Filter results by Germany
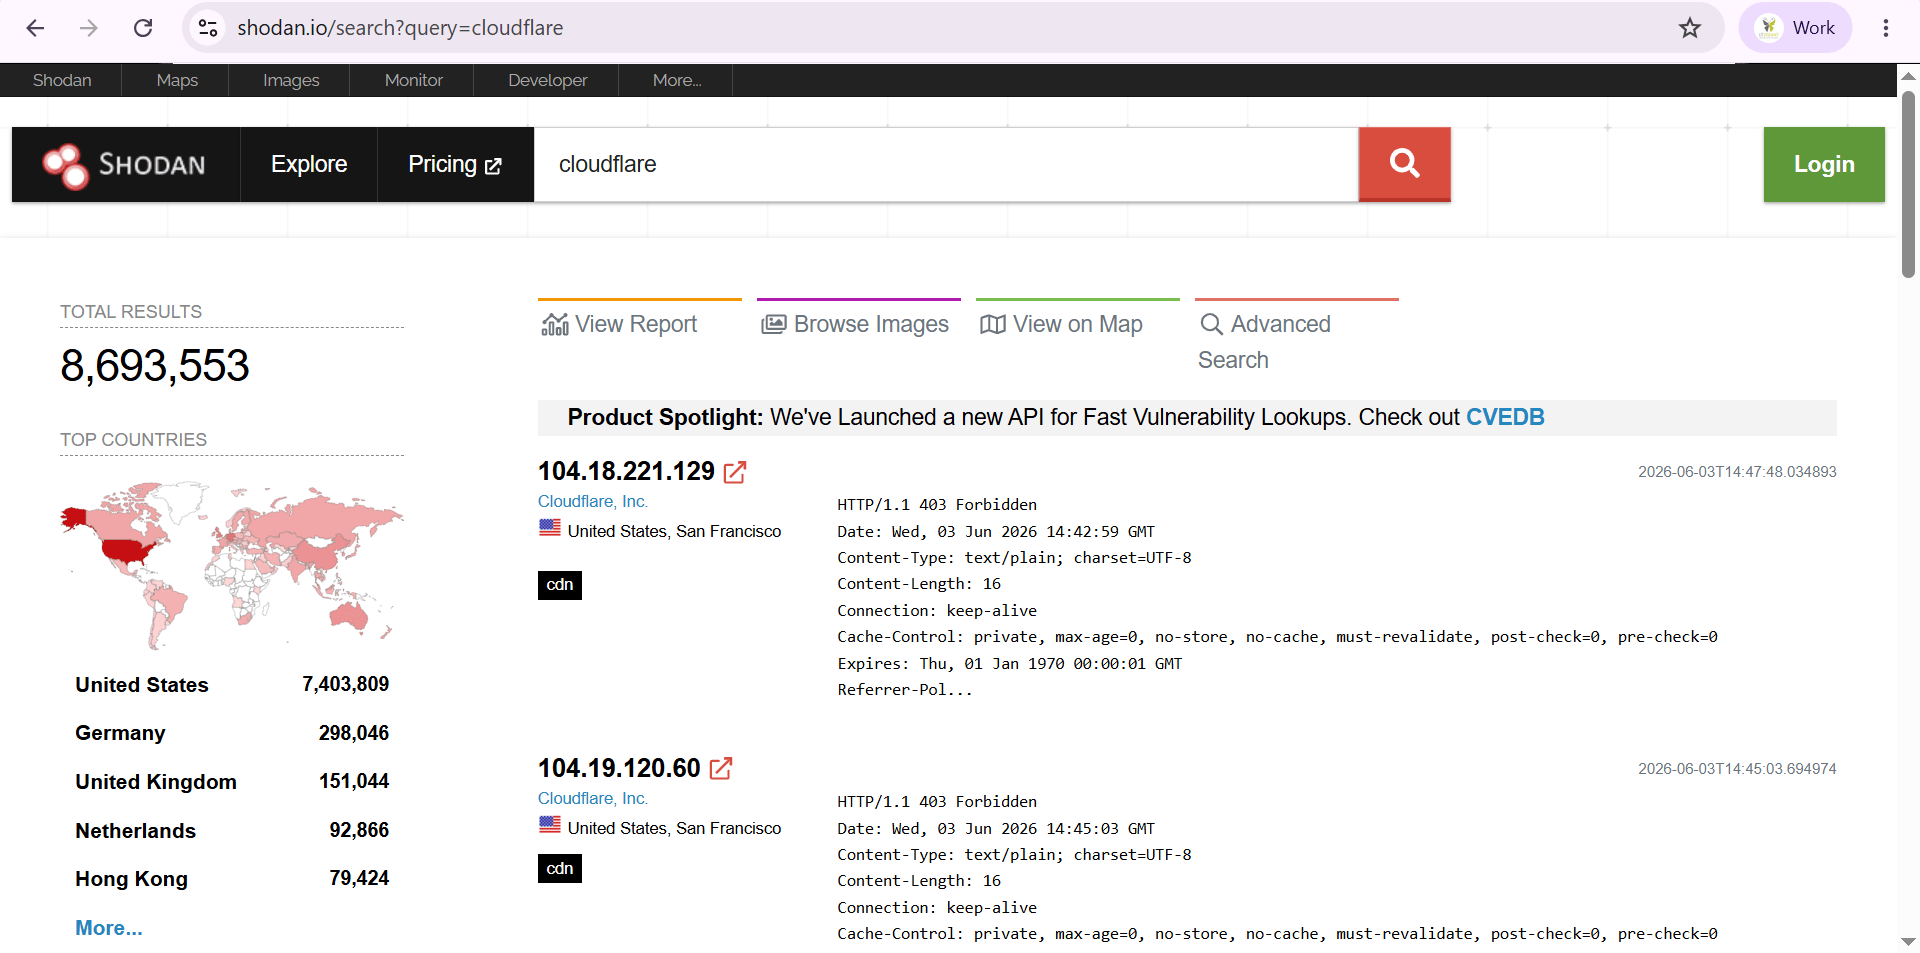 coord(120,733)
